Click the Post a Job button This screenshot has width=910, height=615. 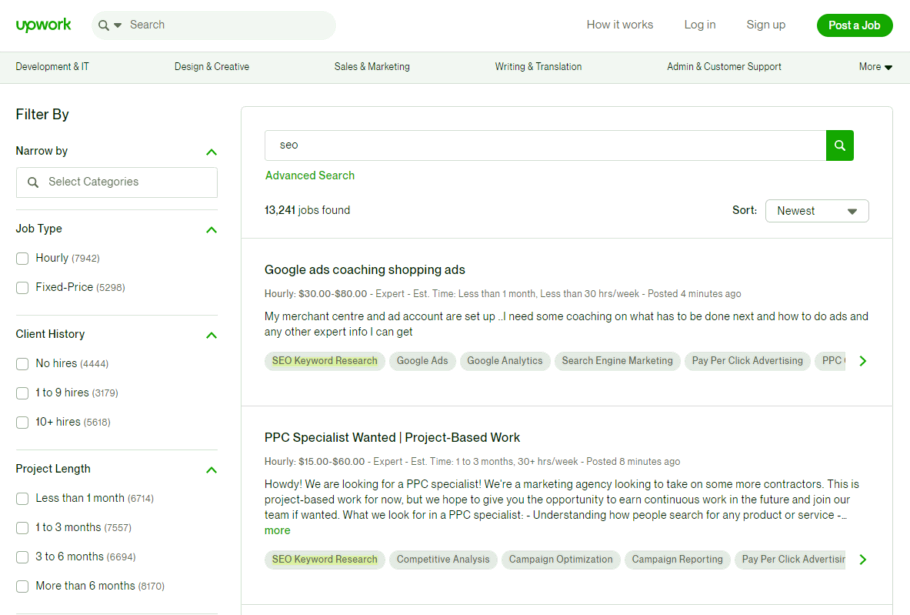click(x=854, y=26)
